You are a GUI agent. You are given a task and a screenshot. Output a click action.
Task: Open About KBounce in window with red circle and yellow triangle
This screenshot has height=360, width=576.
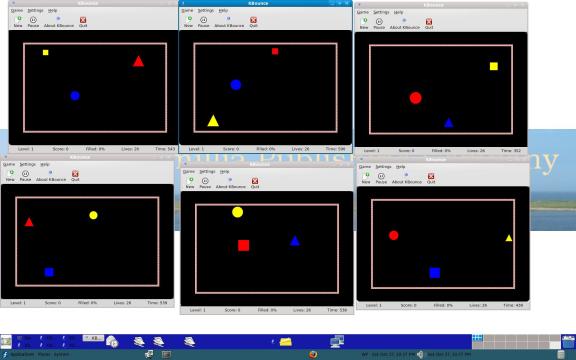tap(407, 178)
